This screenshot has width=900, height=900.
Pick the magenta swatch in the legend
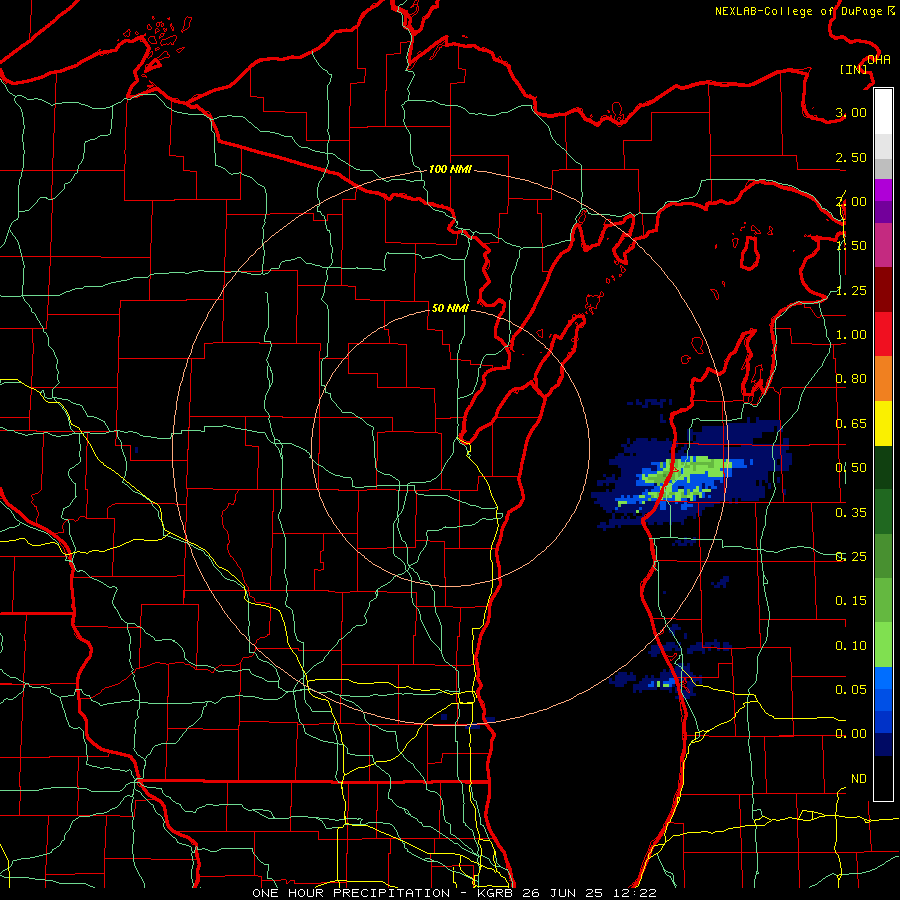[883, 190]
